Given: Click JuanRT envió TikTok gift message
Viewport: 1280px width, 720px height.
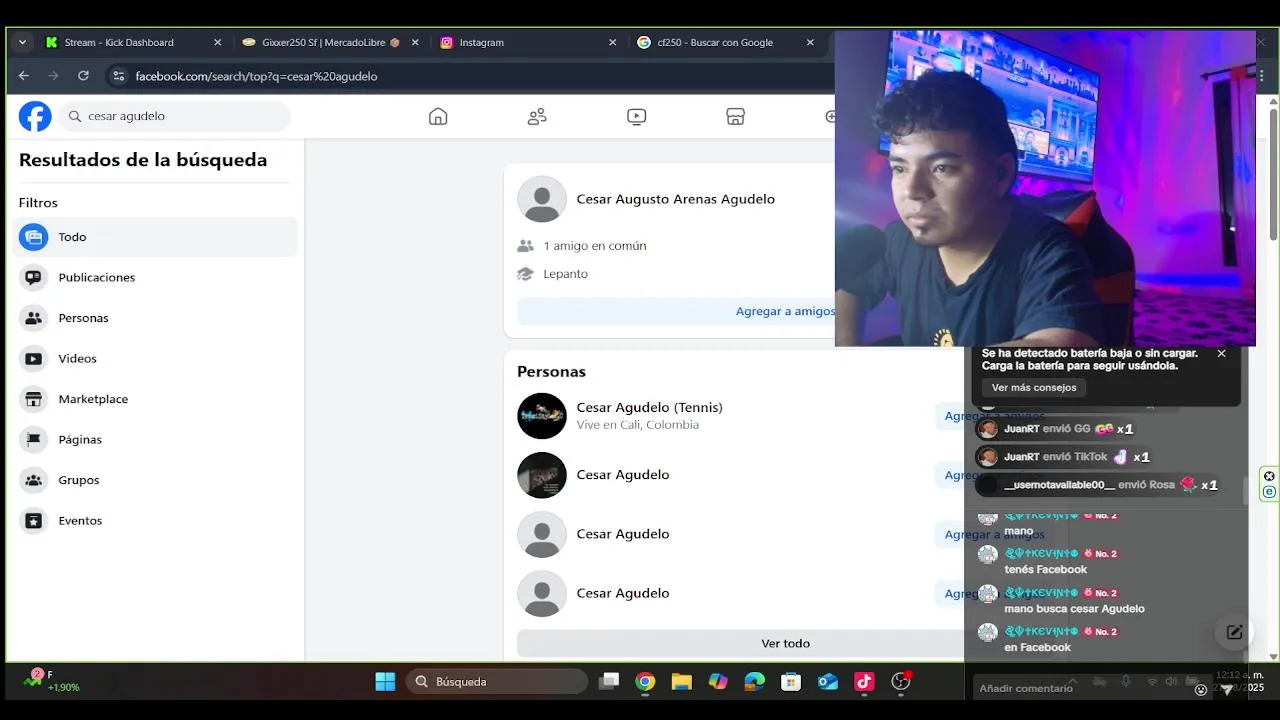Looking at the screenshot, I should (x=1065, y=457).
